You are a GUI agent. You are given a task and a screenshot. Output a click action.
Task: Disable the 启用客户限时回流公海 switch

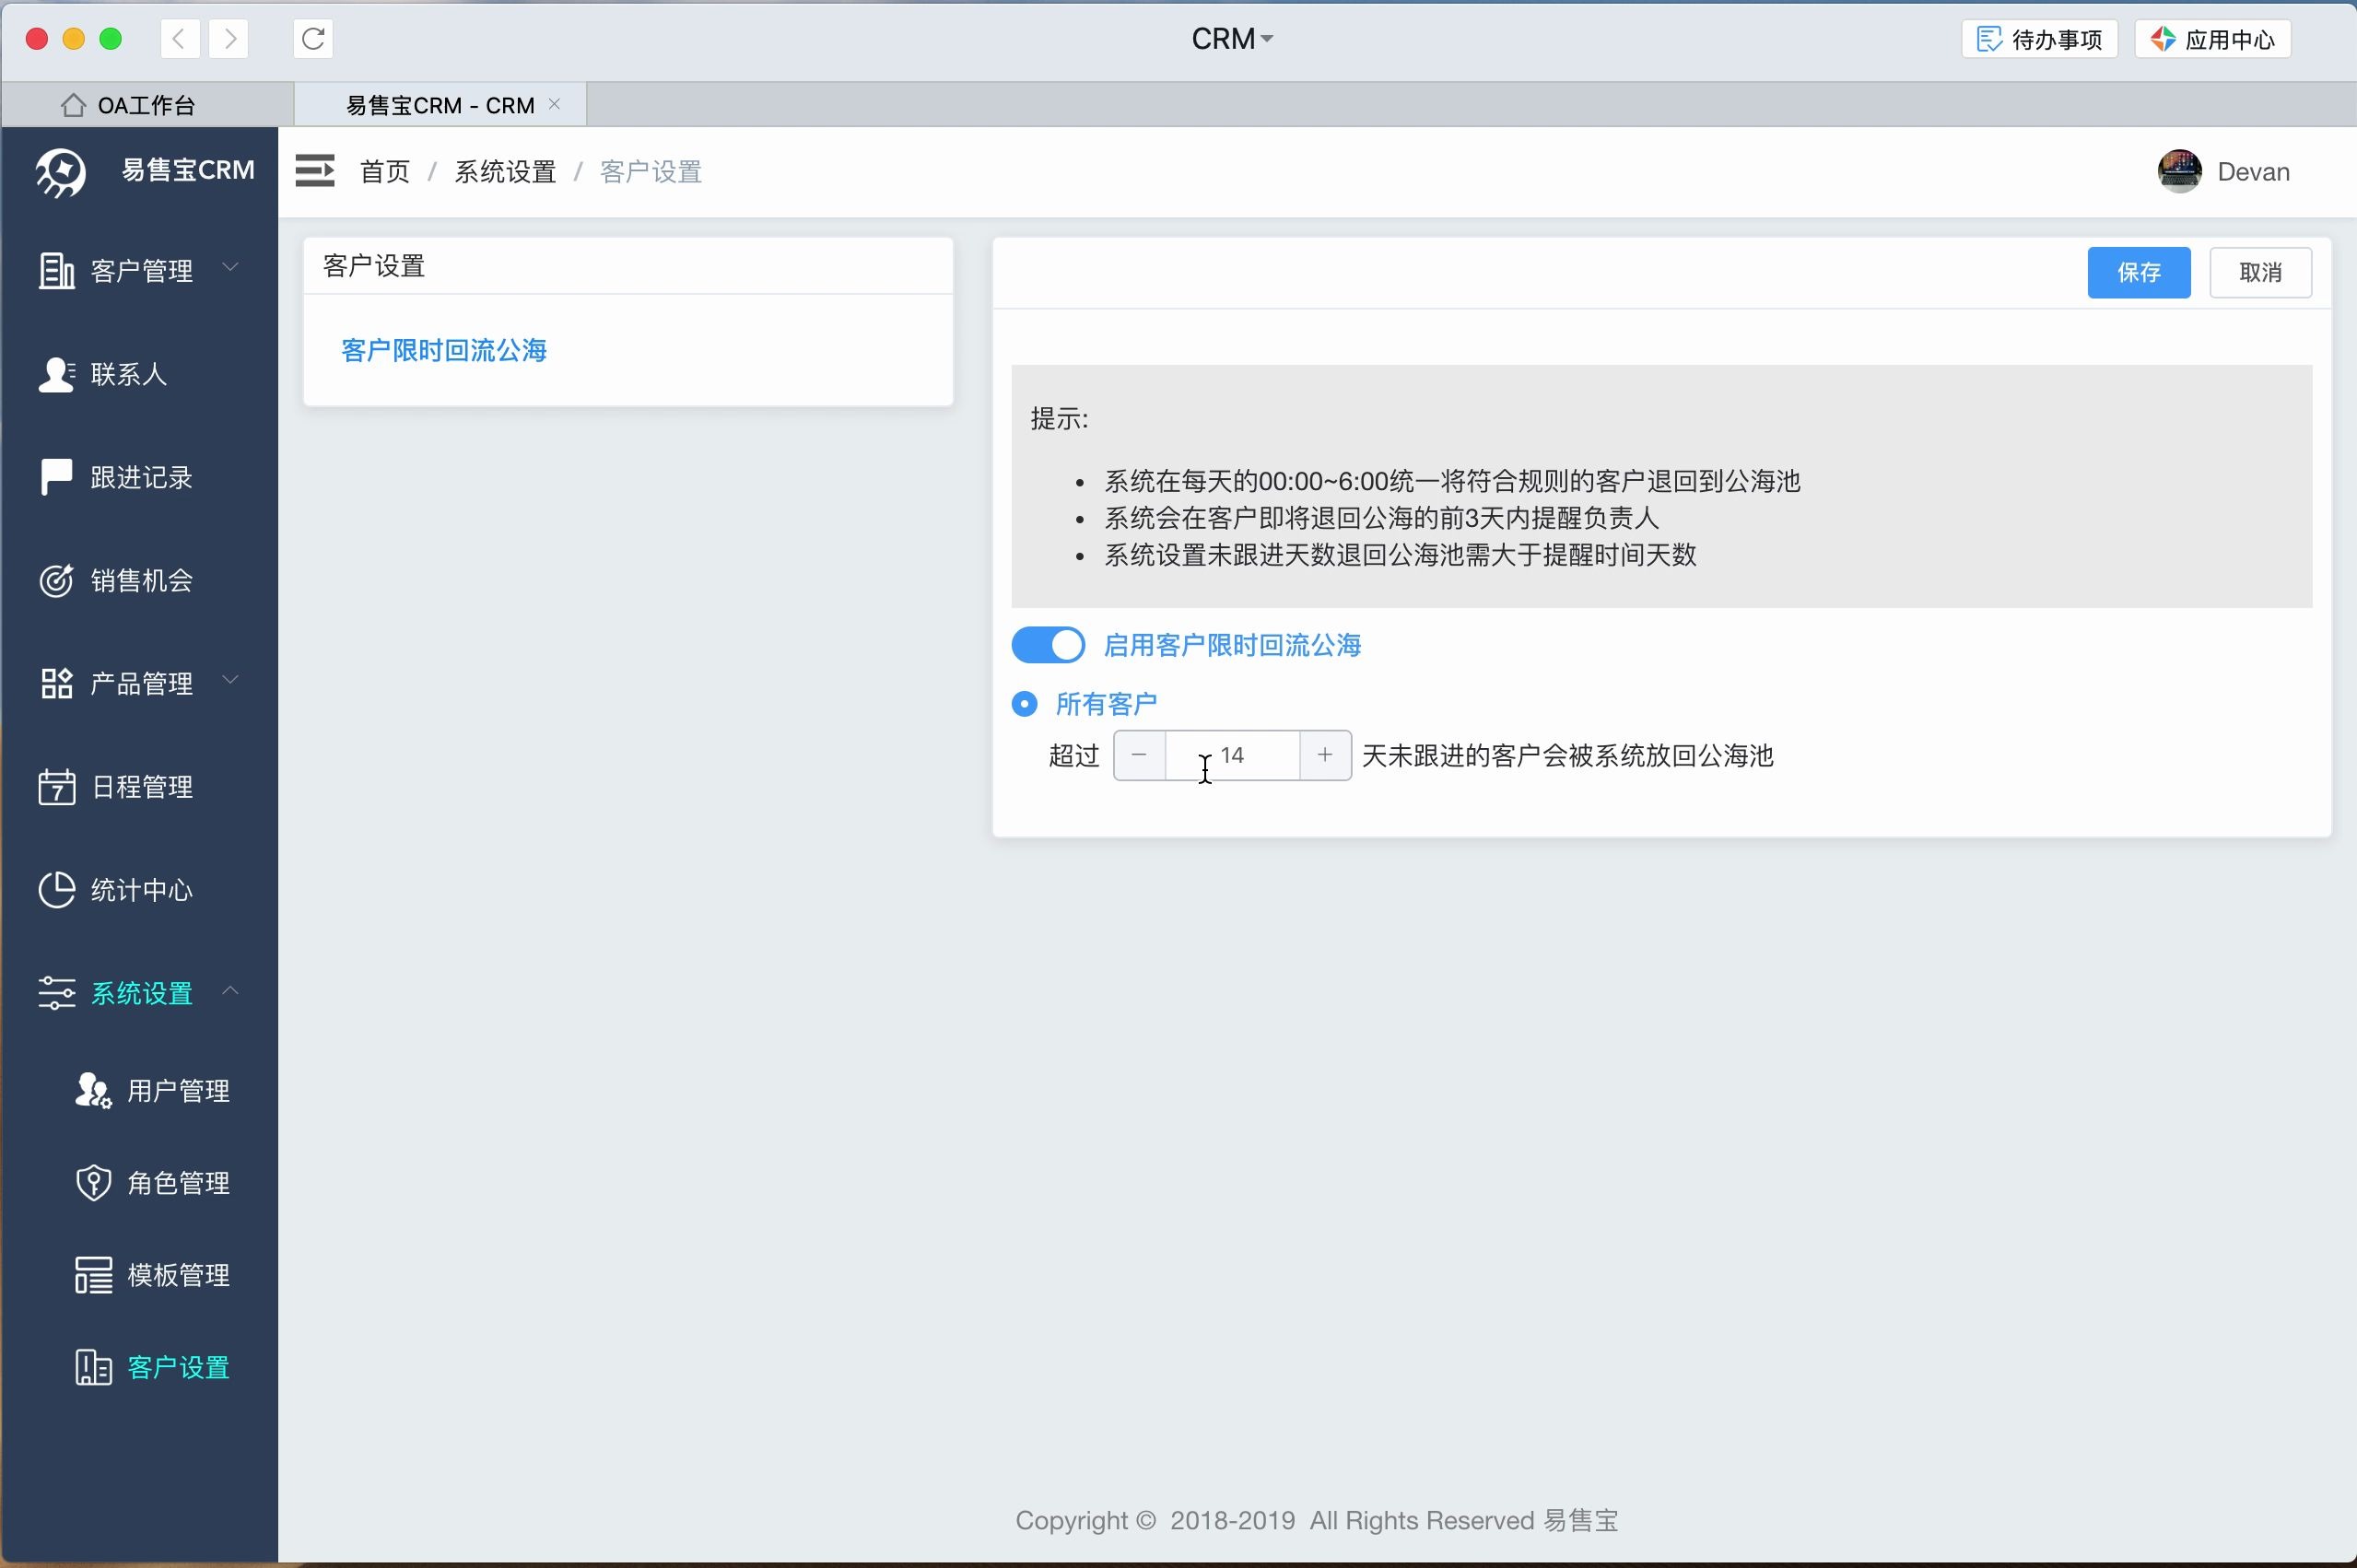pyautogui.click(x=1047, y=645)
